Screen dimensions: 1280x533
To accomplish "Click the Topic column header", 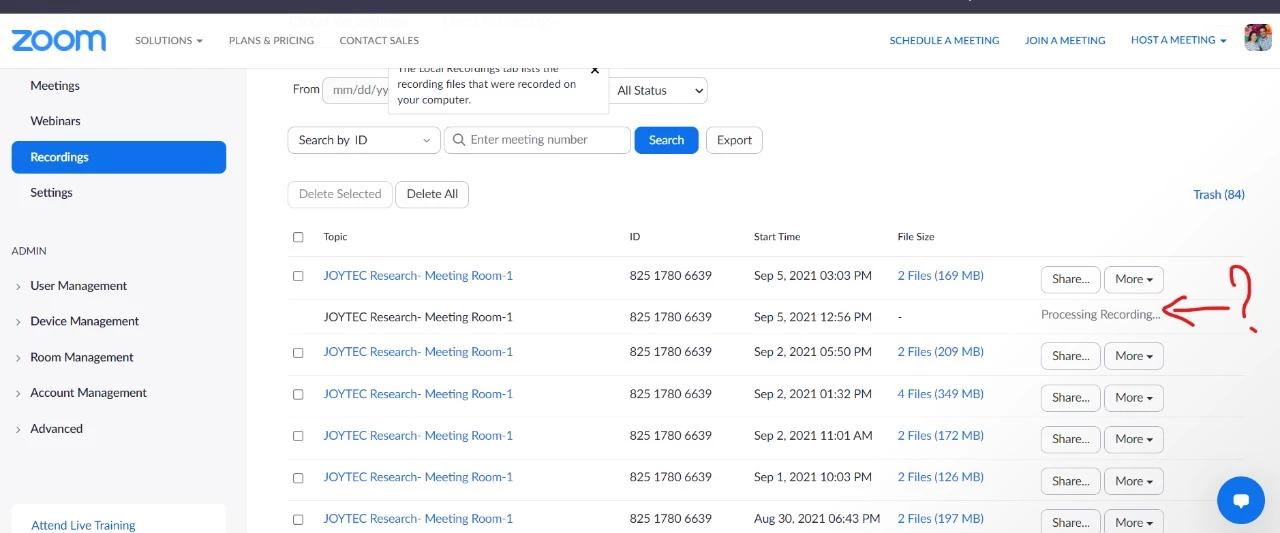I will click(x=335, y=237).
